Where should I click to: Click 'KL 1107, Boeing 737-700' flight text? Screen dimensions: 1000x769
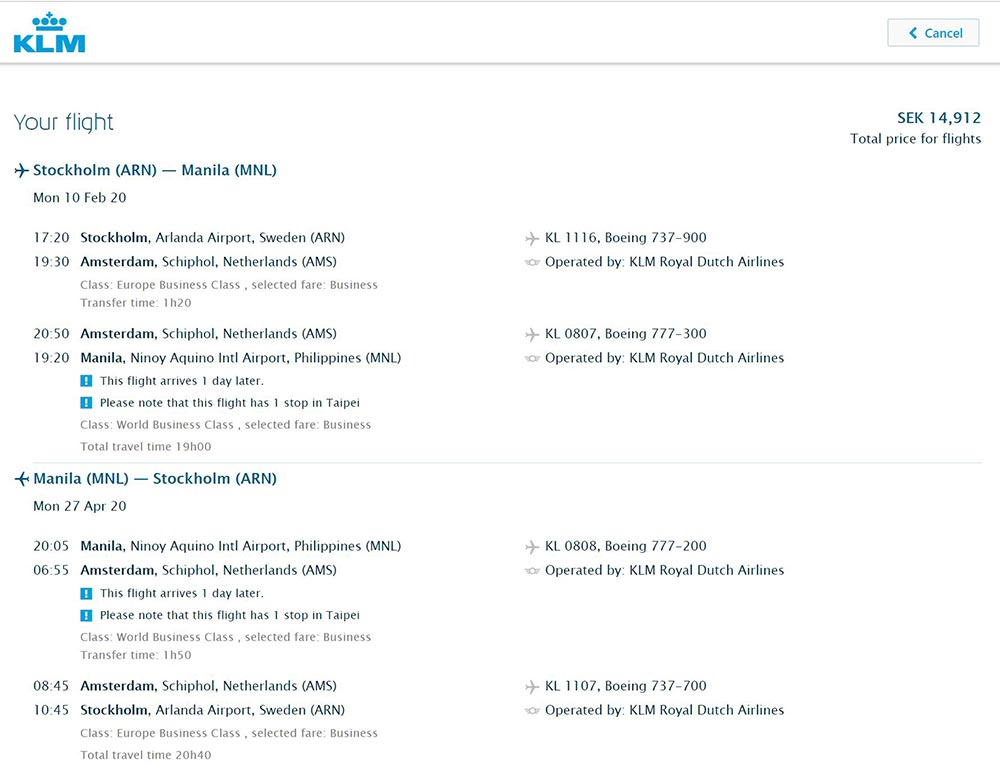[x=626, y=686]
